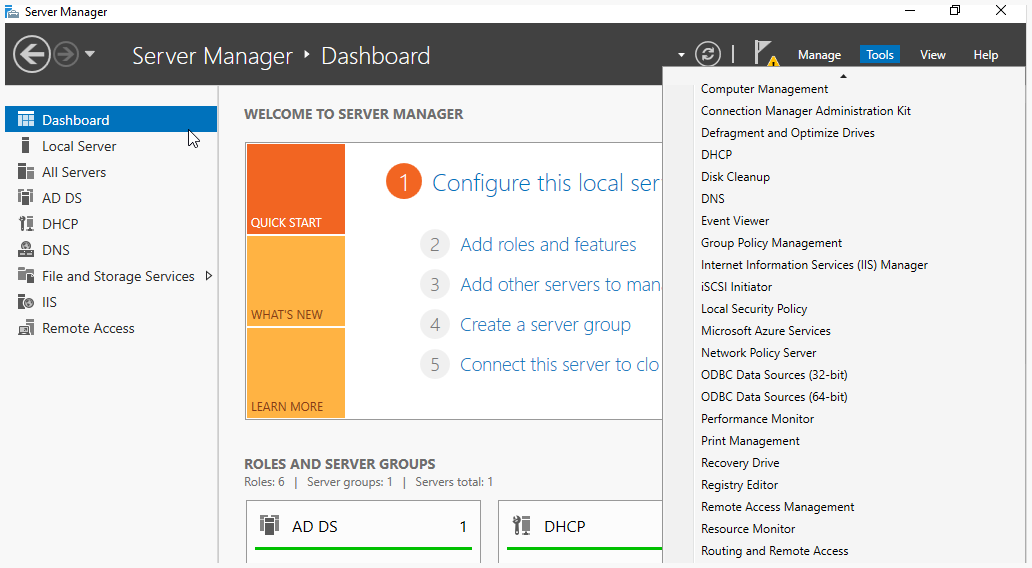Screen dimensions: 1032x568
Task: Click the DHCP role tile icon
Action: click(521, 525)
